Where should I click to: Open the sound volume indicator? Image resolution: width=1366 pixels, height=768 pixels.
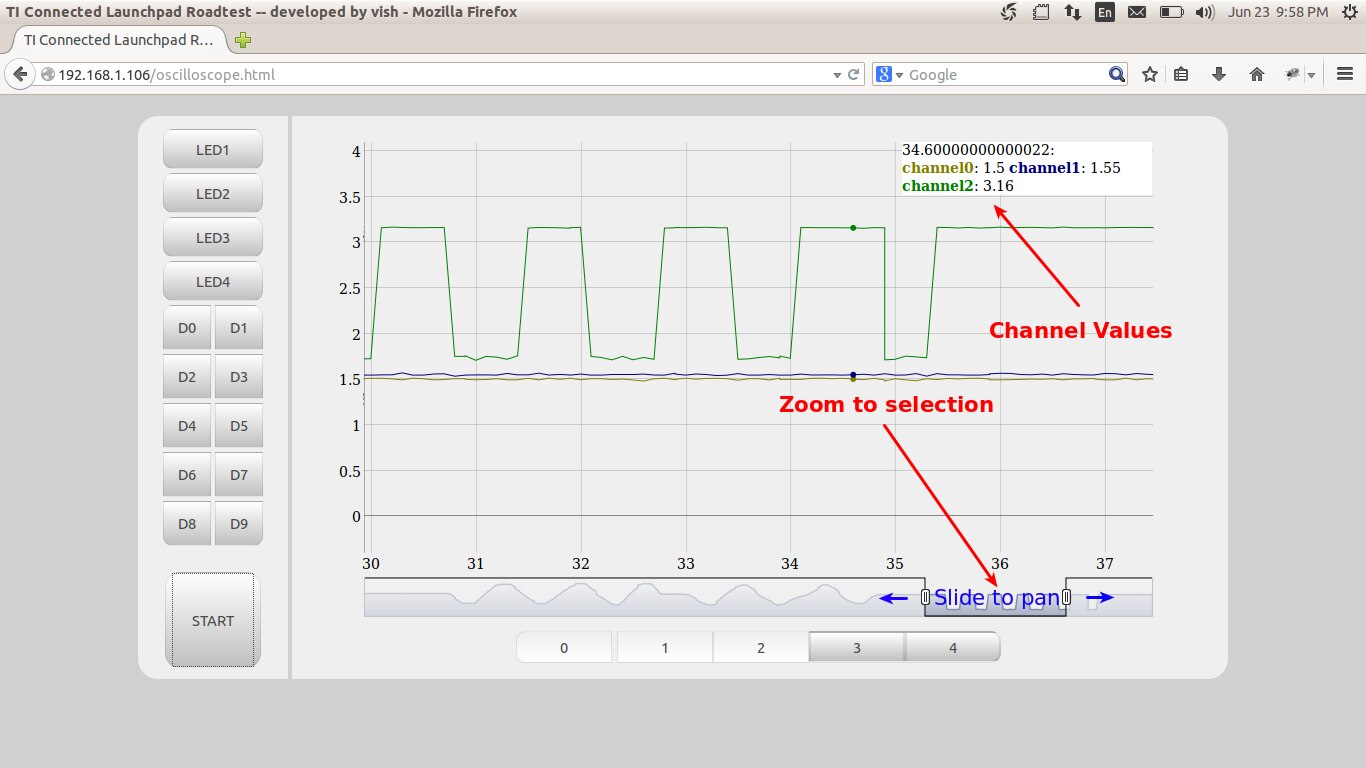[1204, 12]
